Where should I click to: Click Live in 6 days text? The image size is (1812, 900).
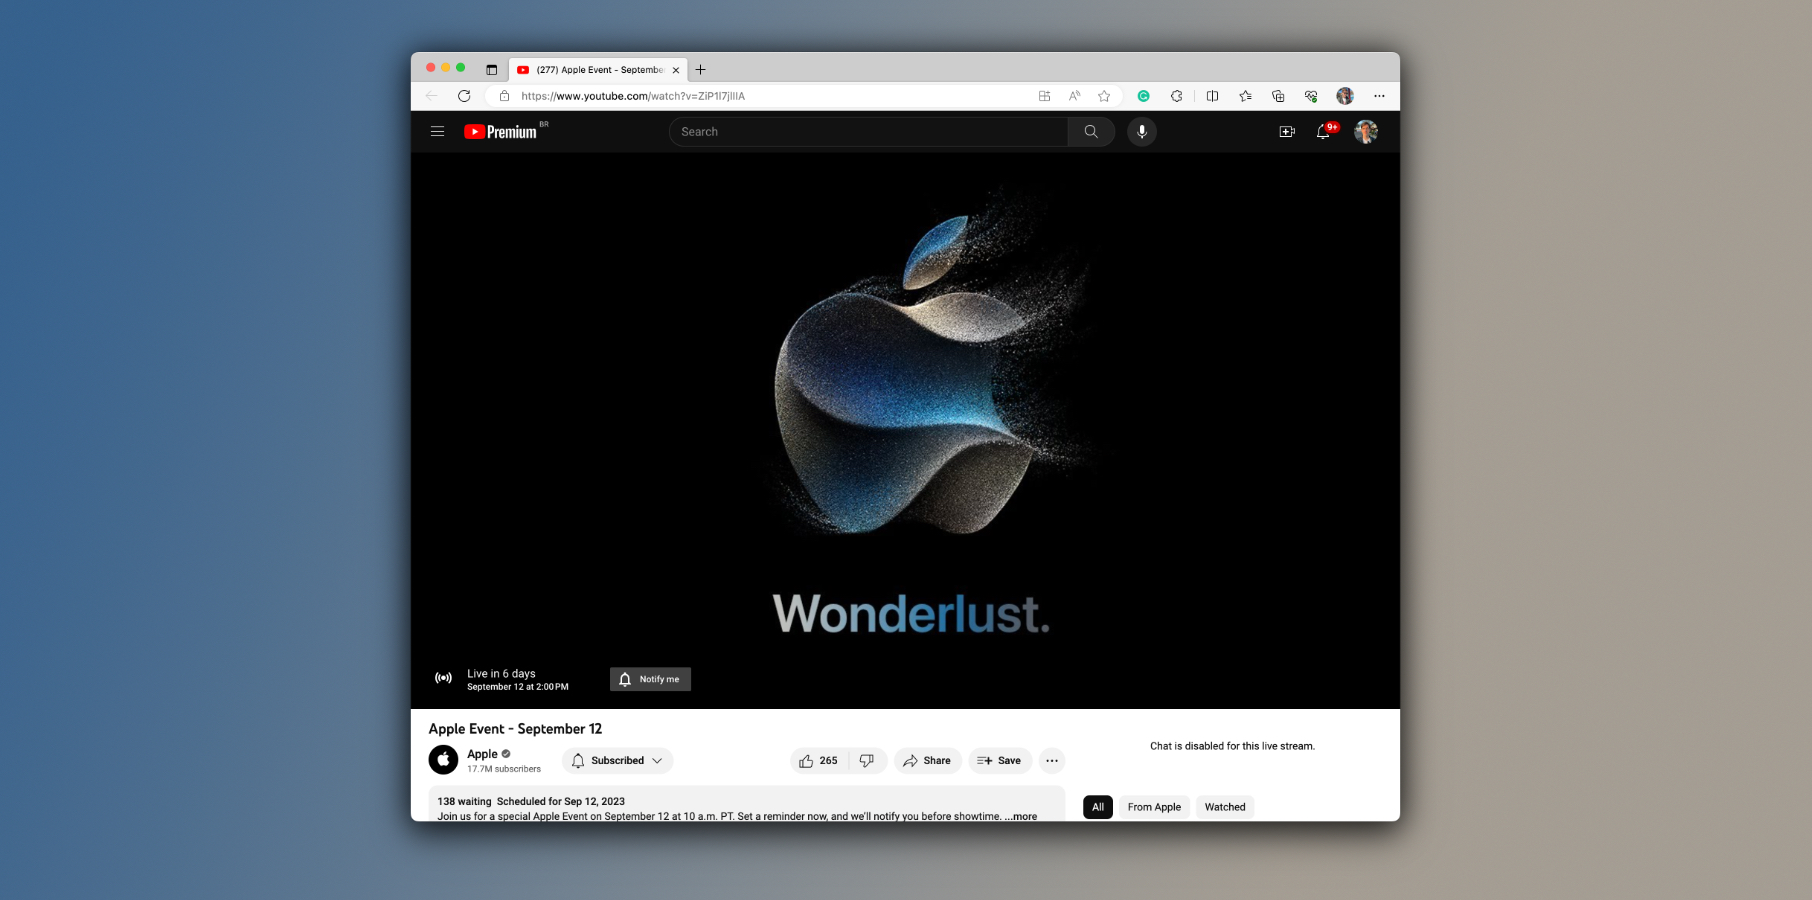[x=501, y=674]
